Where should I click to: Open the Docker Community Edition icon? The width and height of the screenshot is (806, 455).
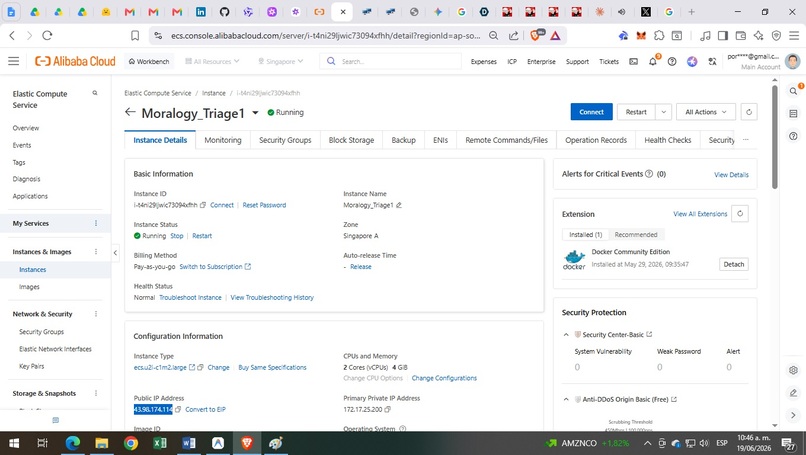[574, 260]
